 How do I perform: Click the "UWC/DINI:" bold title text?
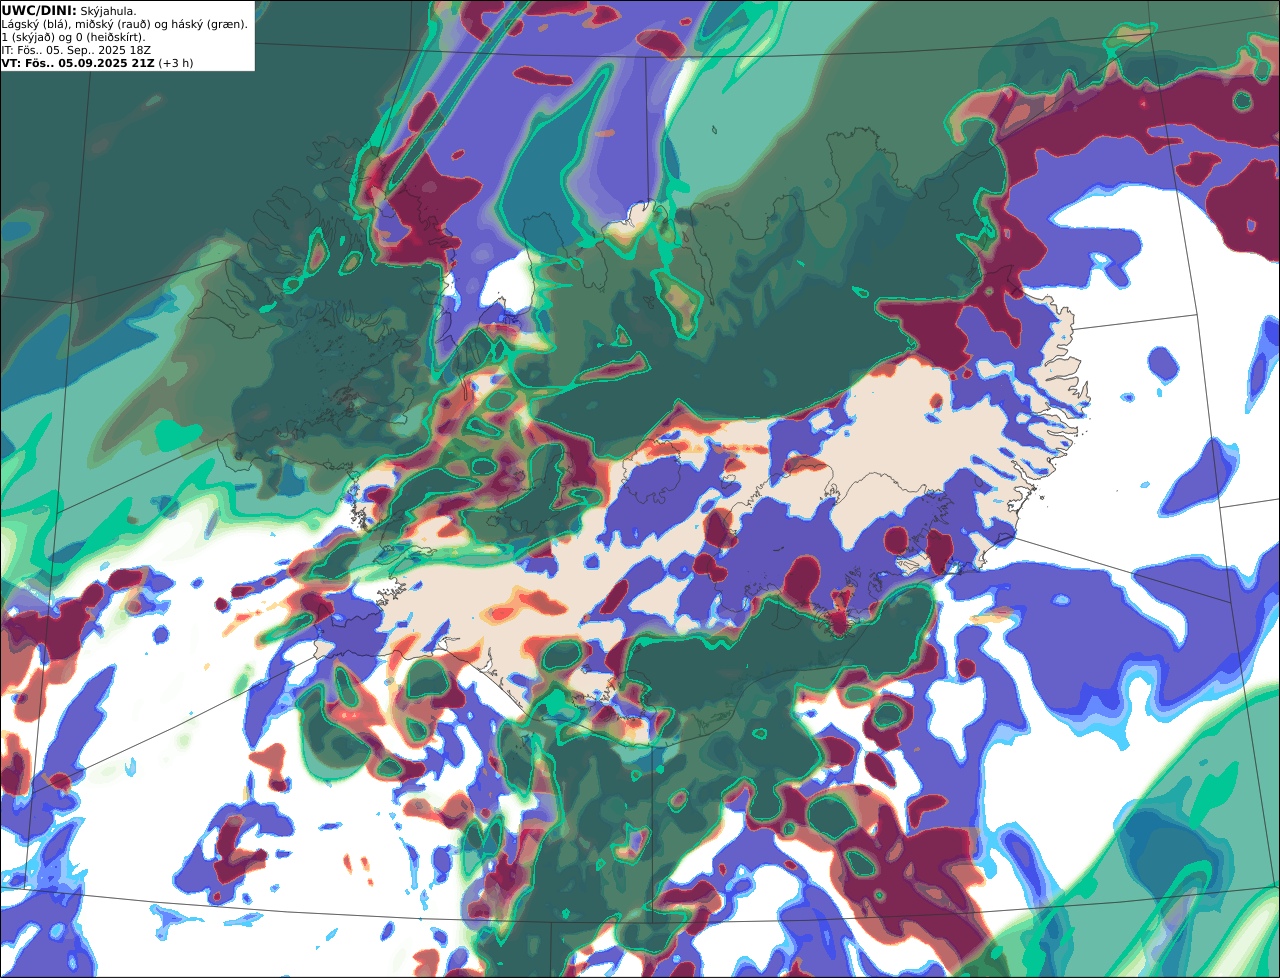tap(39, 11)
